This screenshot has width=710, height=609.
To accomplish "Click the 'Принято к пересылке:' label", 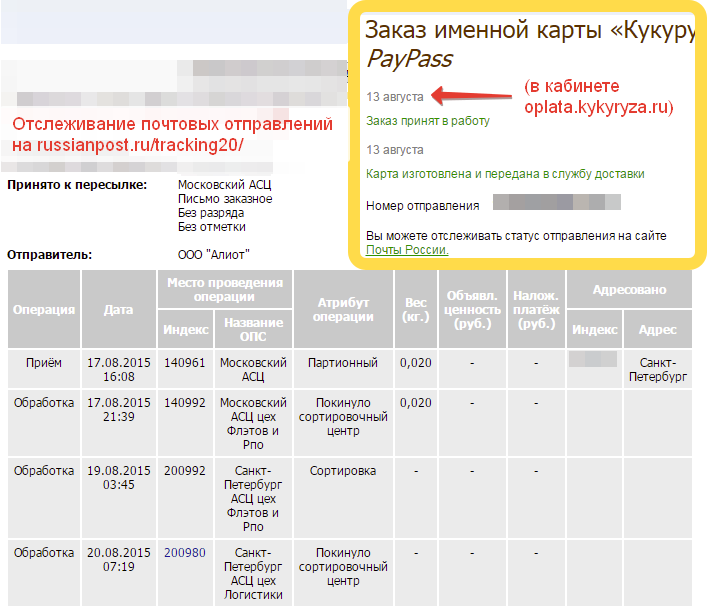I will point(77,185).
